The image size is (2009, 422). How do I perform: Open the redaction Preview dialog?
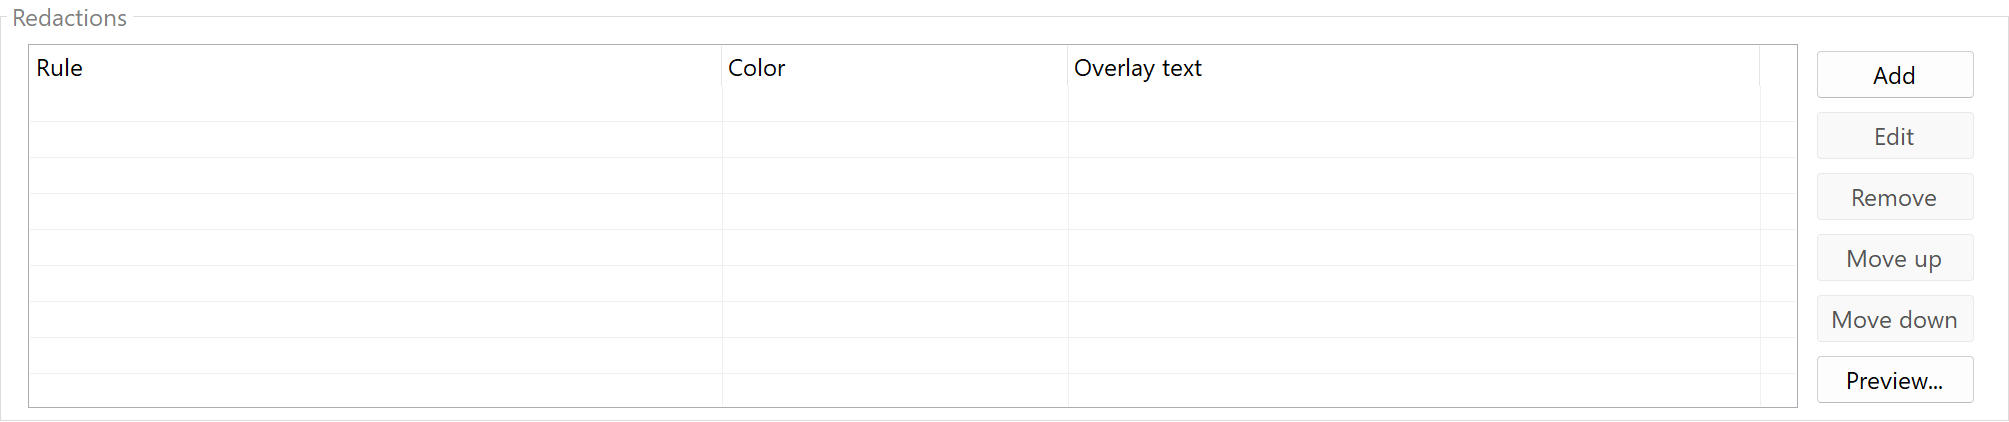[x=1894, y=380]
